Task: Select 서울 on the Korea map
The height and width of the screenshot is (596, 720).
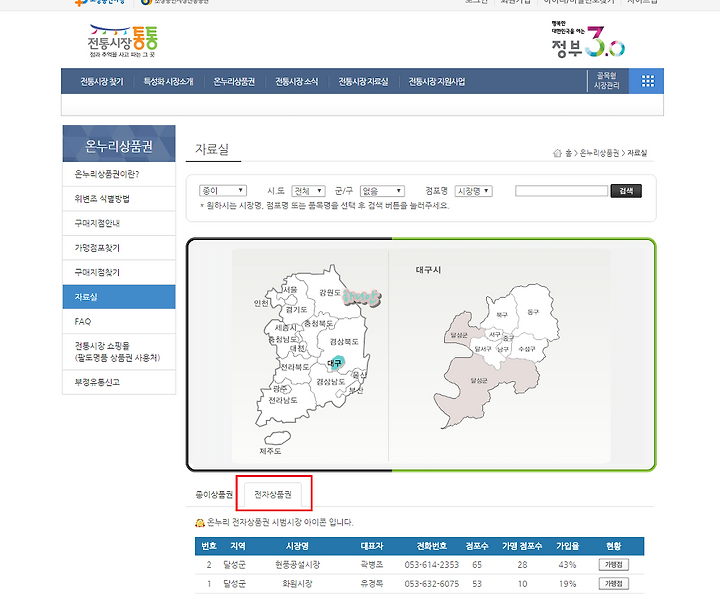Action: (x=290, y=290)
